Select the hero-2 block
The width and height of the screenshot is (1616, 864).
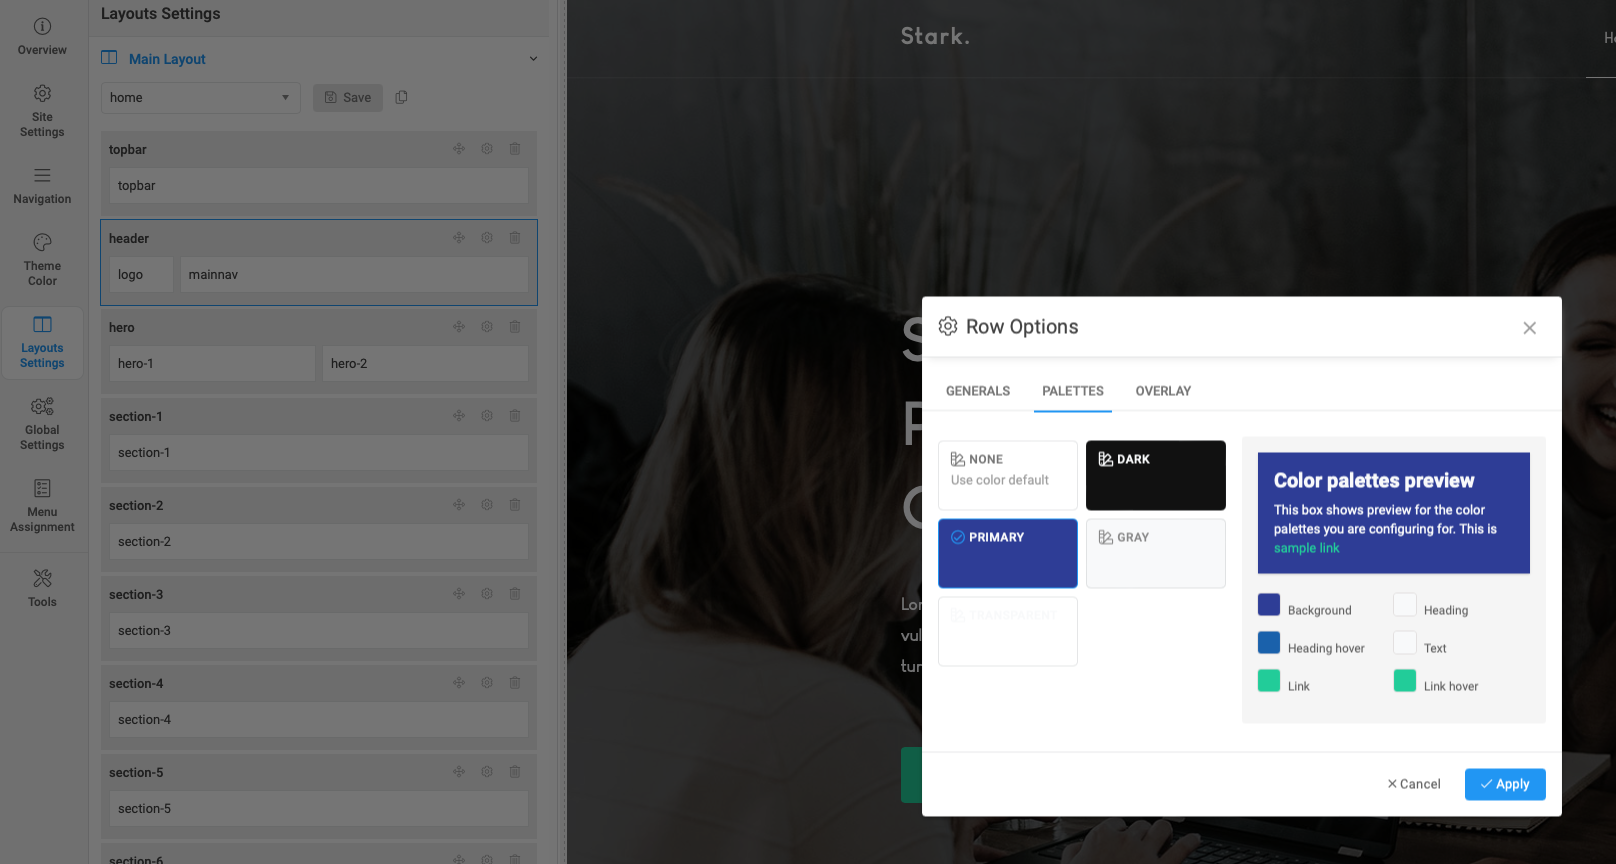coord(425,364)
